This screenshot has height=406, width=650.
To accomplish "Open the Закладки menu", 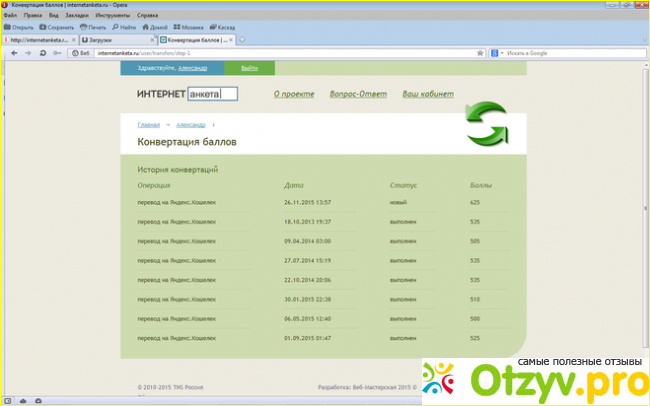I will (x=73, y=16).
